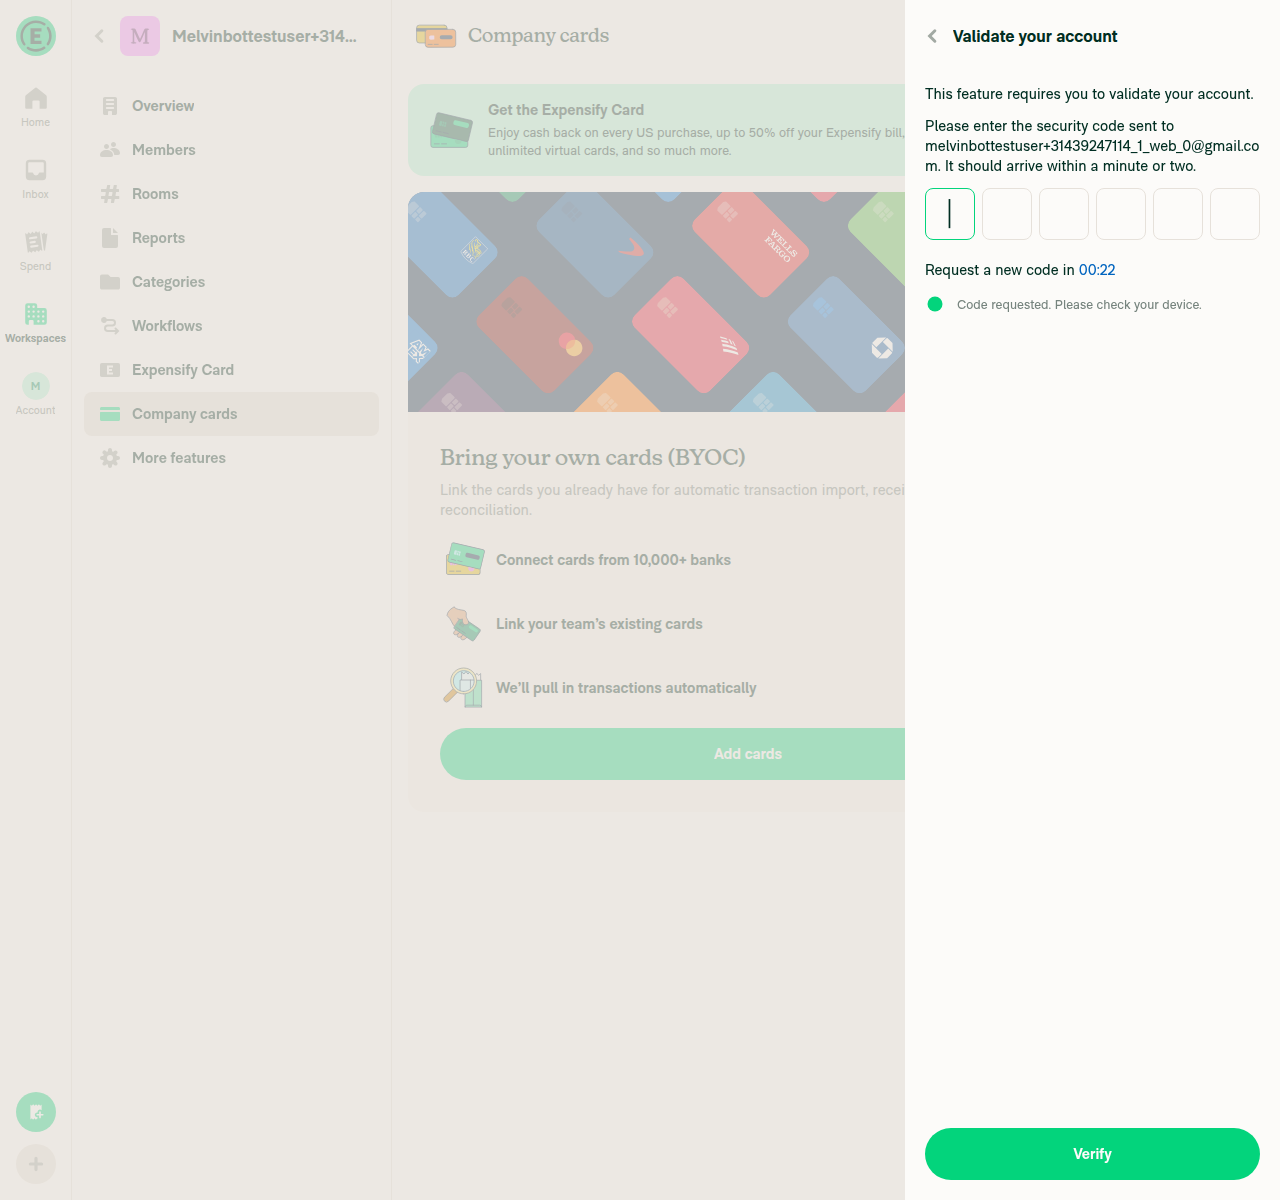Click the Validate your account title
Viewport: 1280px width, 1200px height.
click(1035, 36)
